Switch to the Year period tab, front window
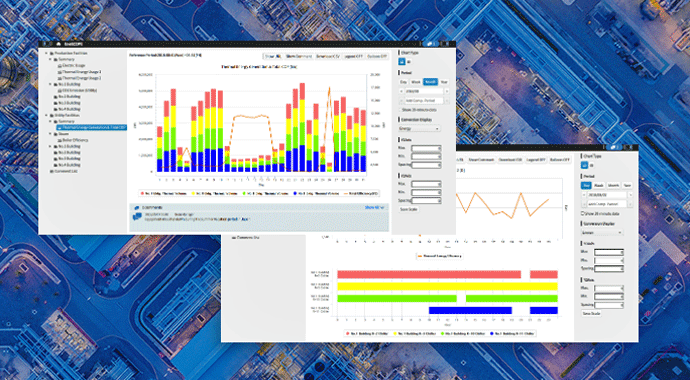Image resolution: width=690 pixels, height=380 pixels. 444,82
